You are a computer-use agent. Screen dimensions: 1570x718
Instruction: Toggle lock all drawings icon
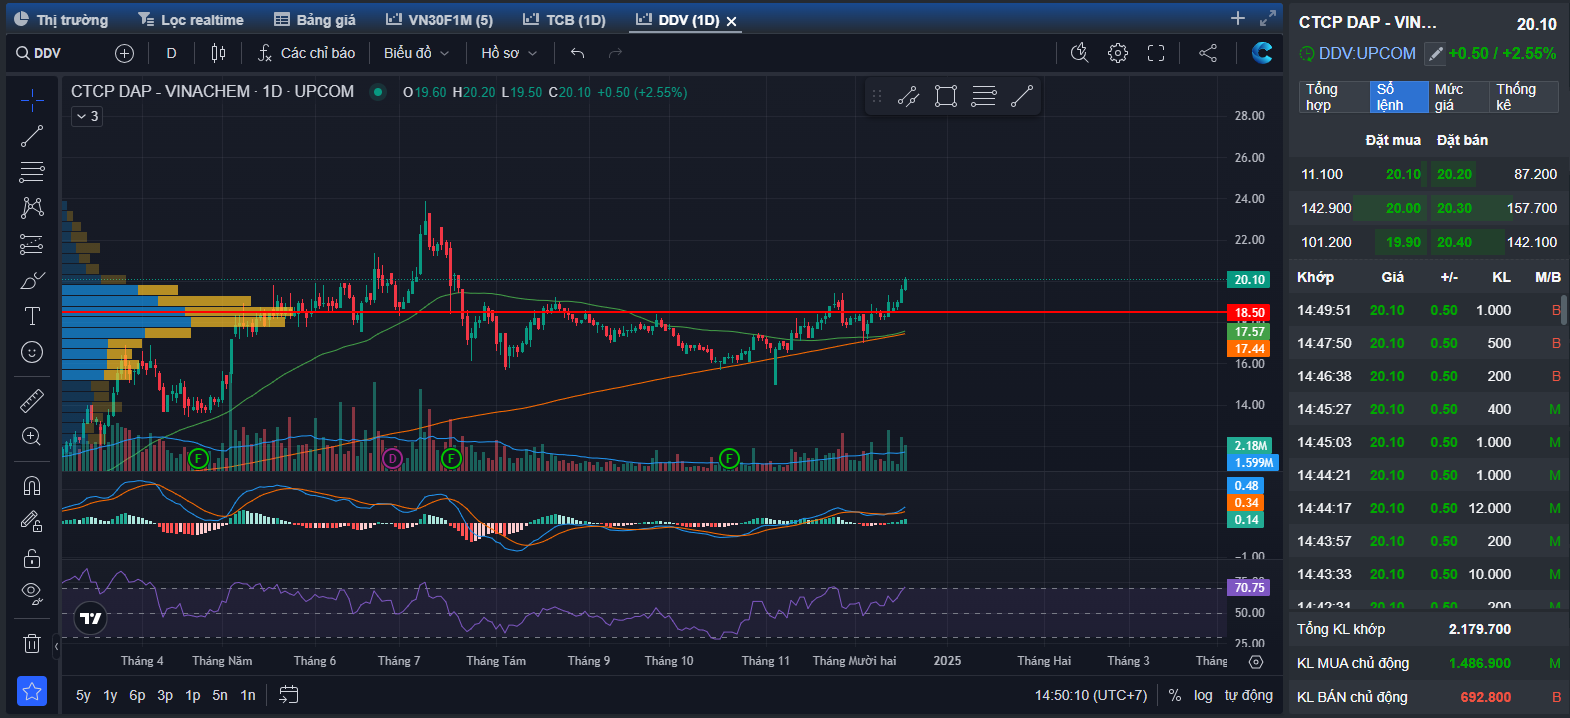32,558
